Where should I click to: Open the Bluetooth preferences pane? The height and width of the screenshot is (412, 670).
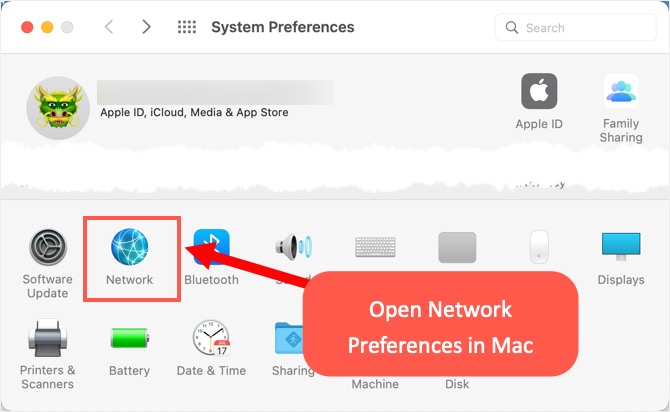coord(212,257)
